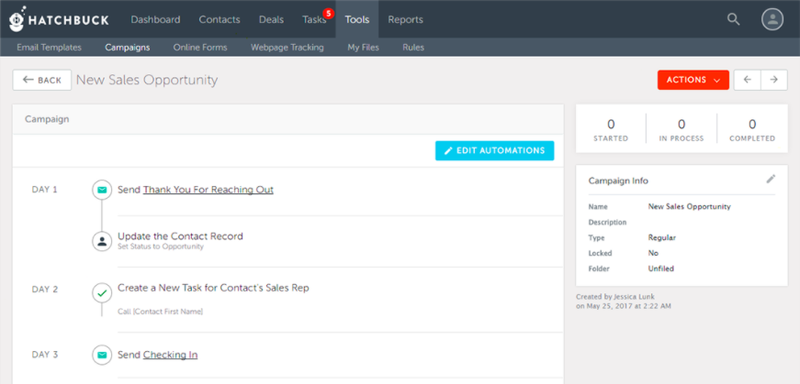Click the envelope icon for Checking In step
800x384 pixels.
(x=102, y=355)
